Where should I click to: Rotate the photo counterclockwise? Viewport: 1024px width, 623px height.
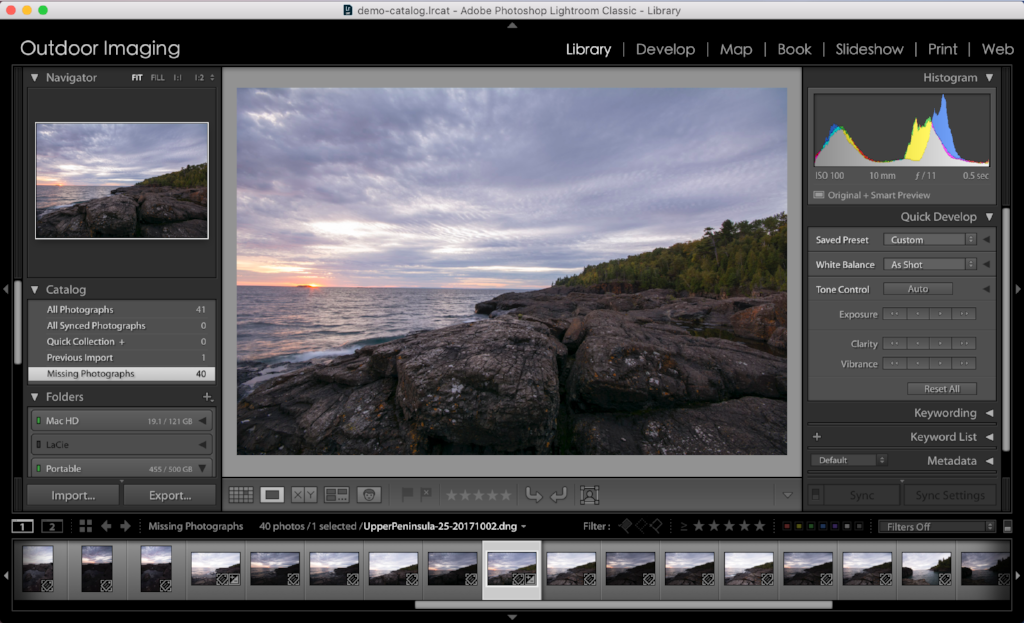coord(534,495)
